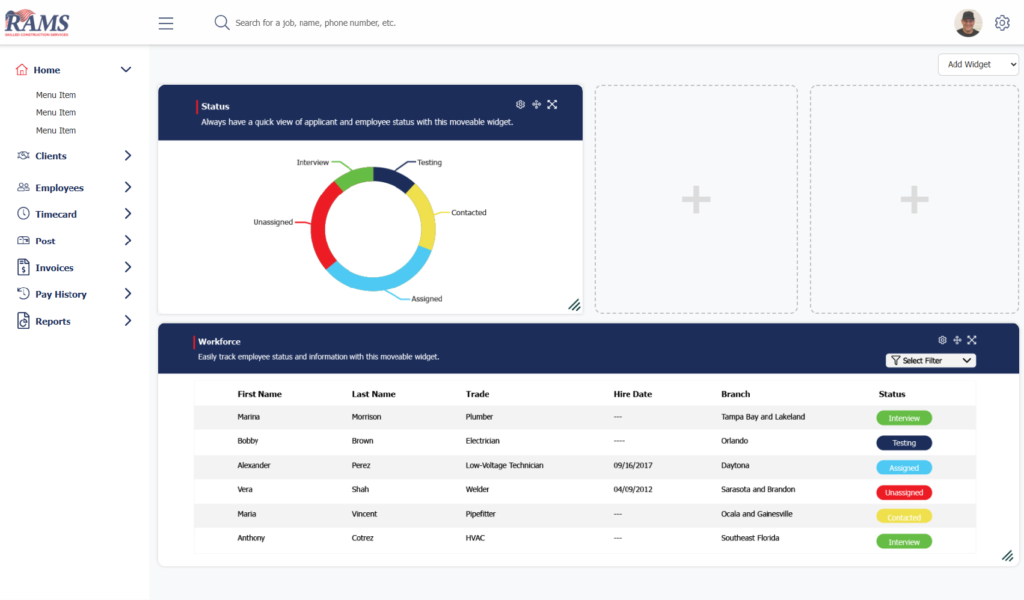The height and width of the screenshot is (600, 1024).
Task: Click the user profile avatar
Action: tap(968, 23)
